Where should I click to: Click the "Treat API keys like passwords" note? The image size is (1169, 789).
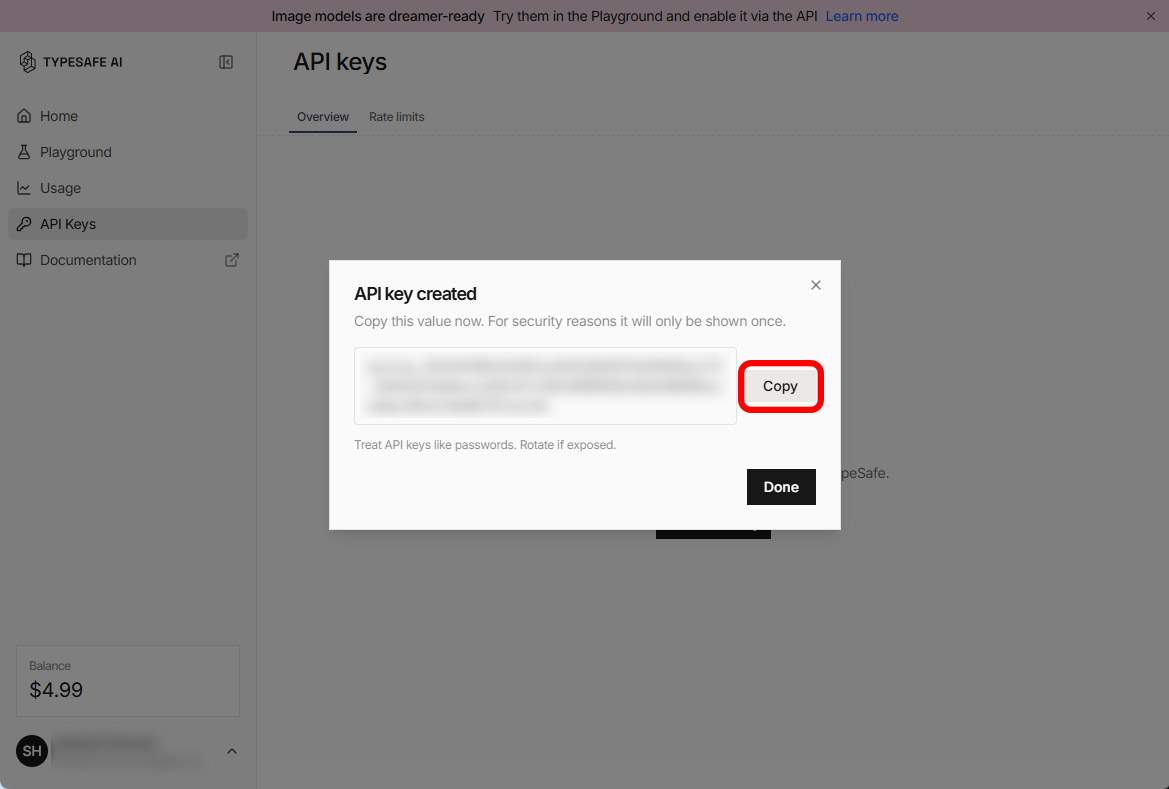pos(485,444)
